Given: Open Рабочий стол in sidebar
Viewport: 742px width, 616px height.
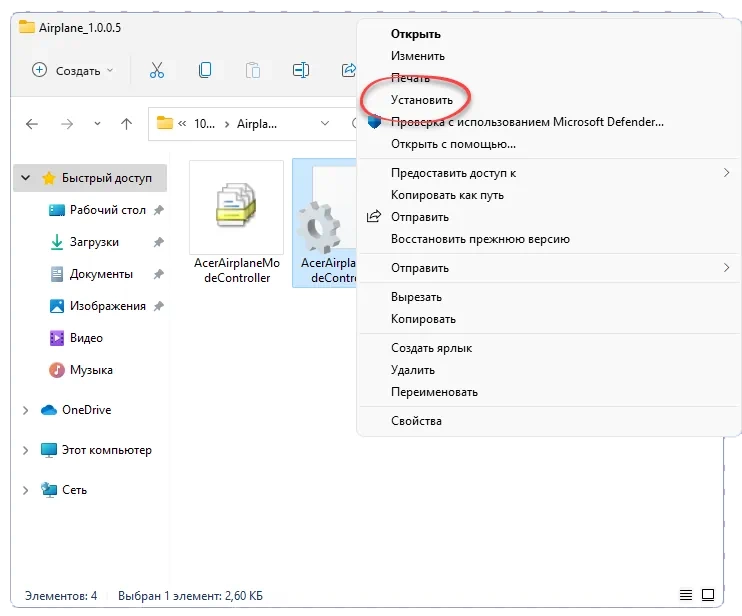Looking at the screenshot, I should pos(107,210).
